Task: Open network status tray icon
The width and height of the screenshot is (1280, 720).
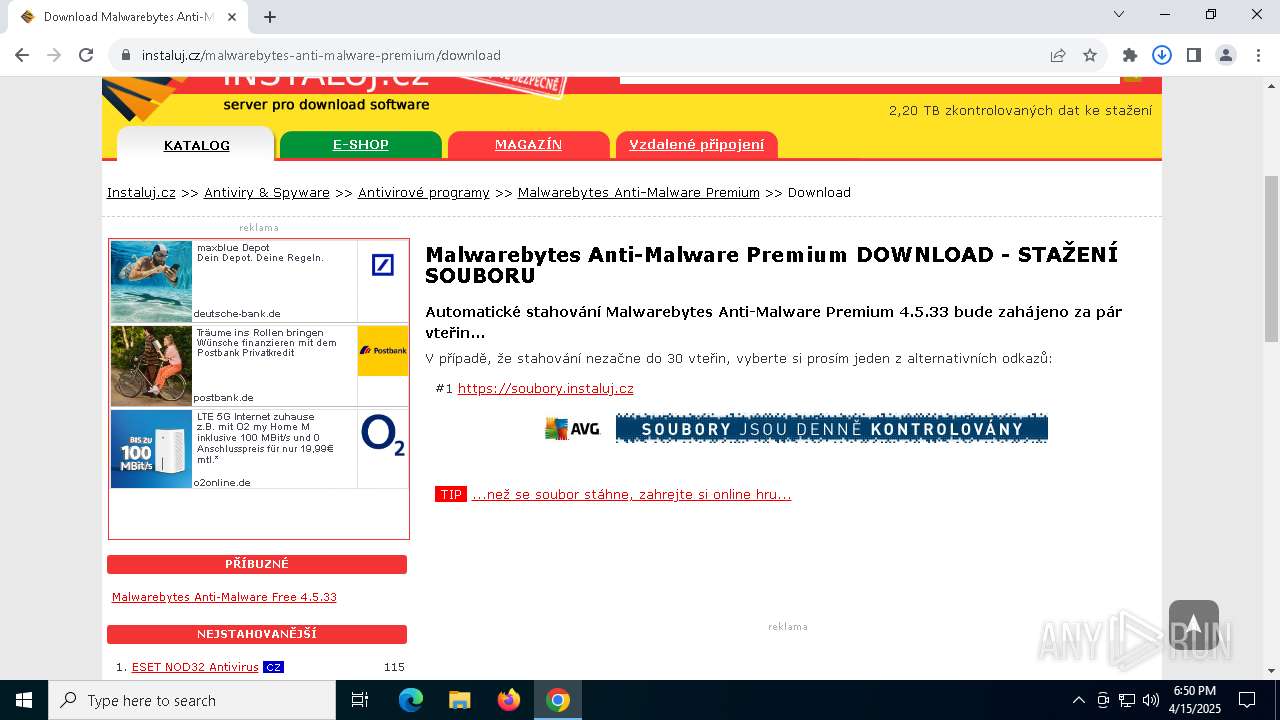Action: [x=1127, y=700]
